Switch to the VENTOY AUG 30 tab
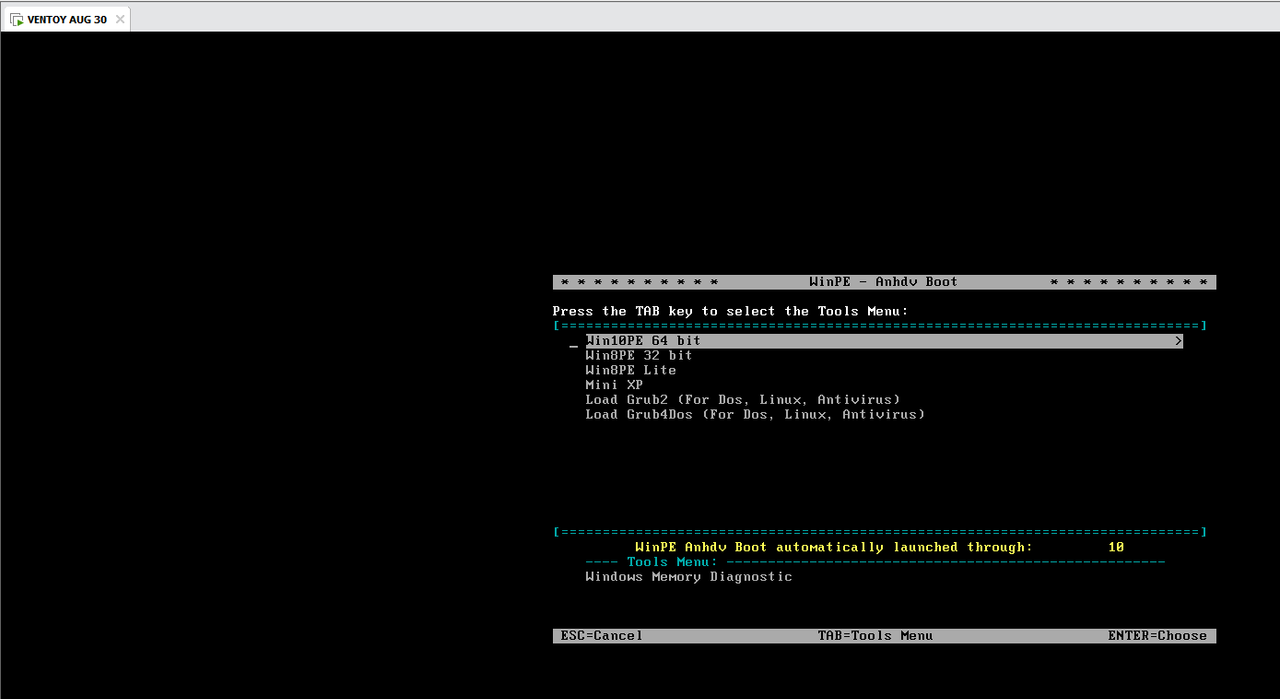Image resolution: width=1280 pixels, height=699 pixels. 66,19
